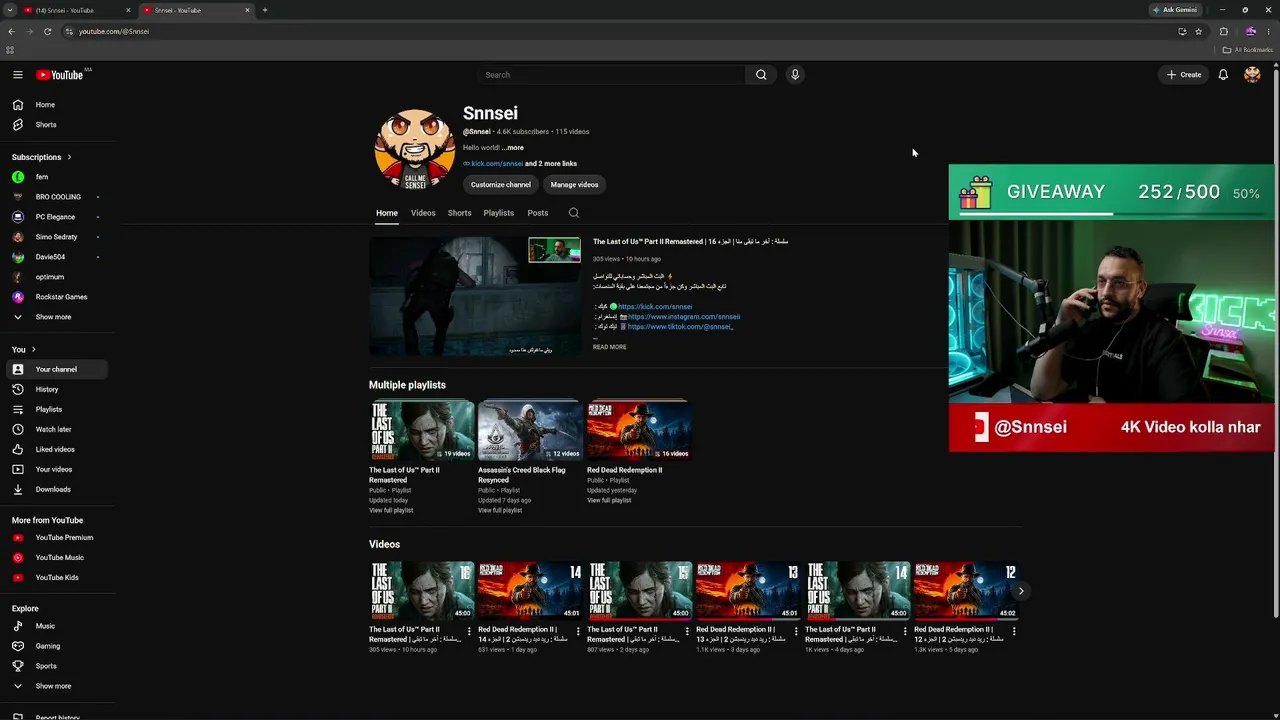Open the notifications bell
Screen dimensions: 1280x720
point(1223,75)
